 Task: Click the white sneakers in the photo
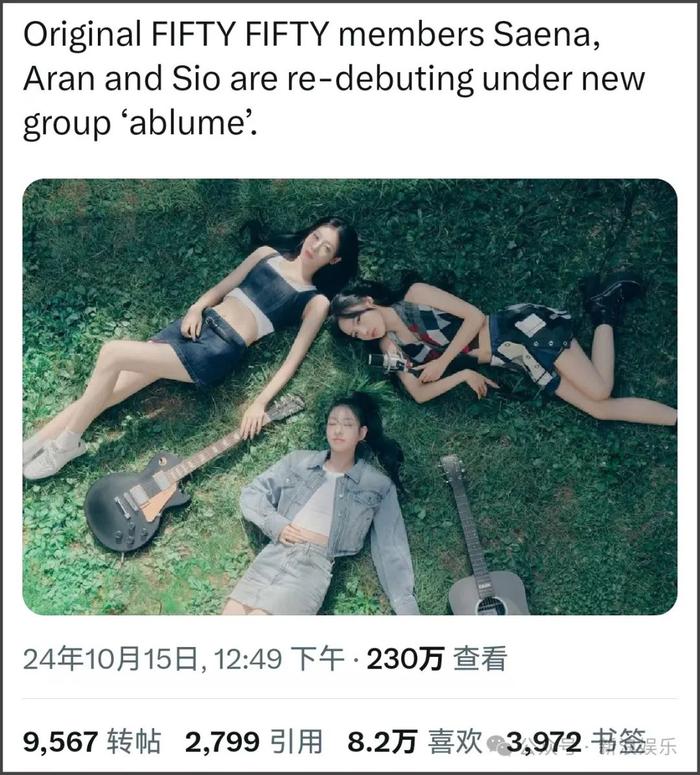click(x=53, y=455)
